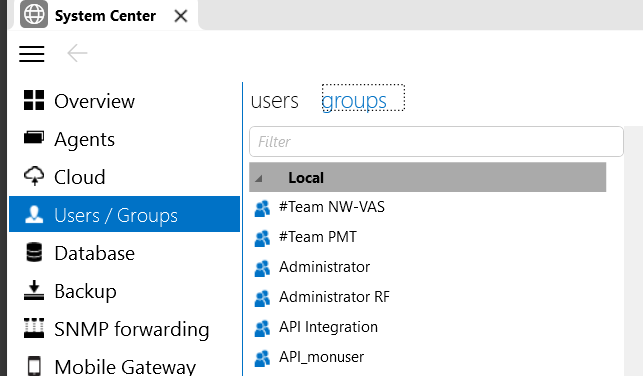Click the Backup download icon
Viewport: 643px width, 376px height.
[x=34, y=290]
